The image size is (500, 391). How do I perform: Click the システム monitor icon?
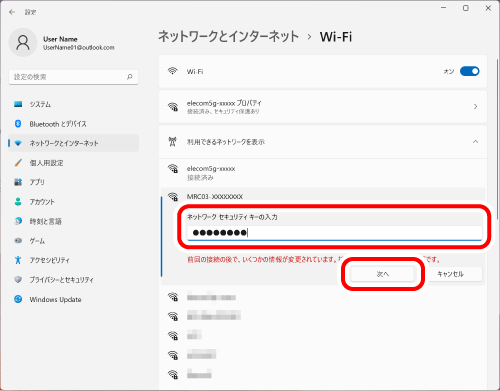(18, 104)
